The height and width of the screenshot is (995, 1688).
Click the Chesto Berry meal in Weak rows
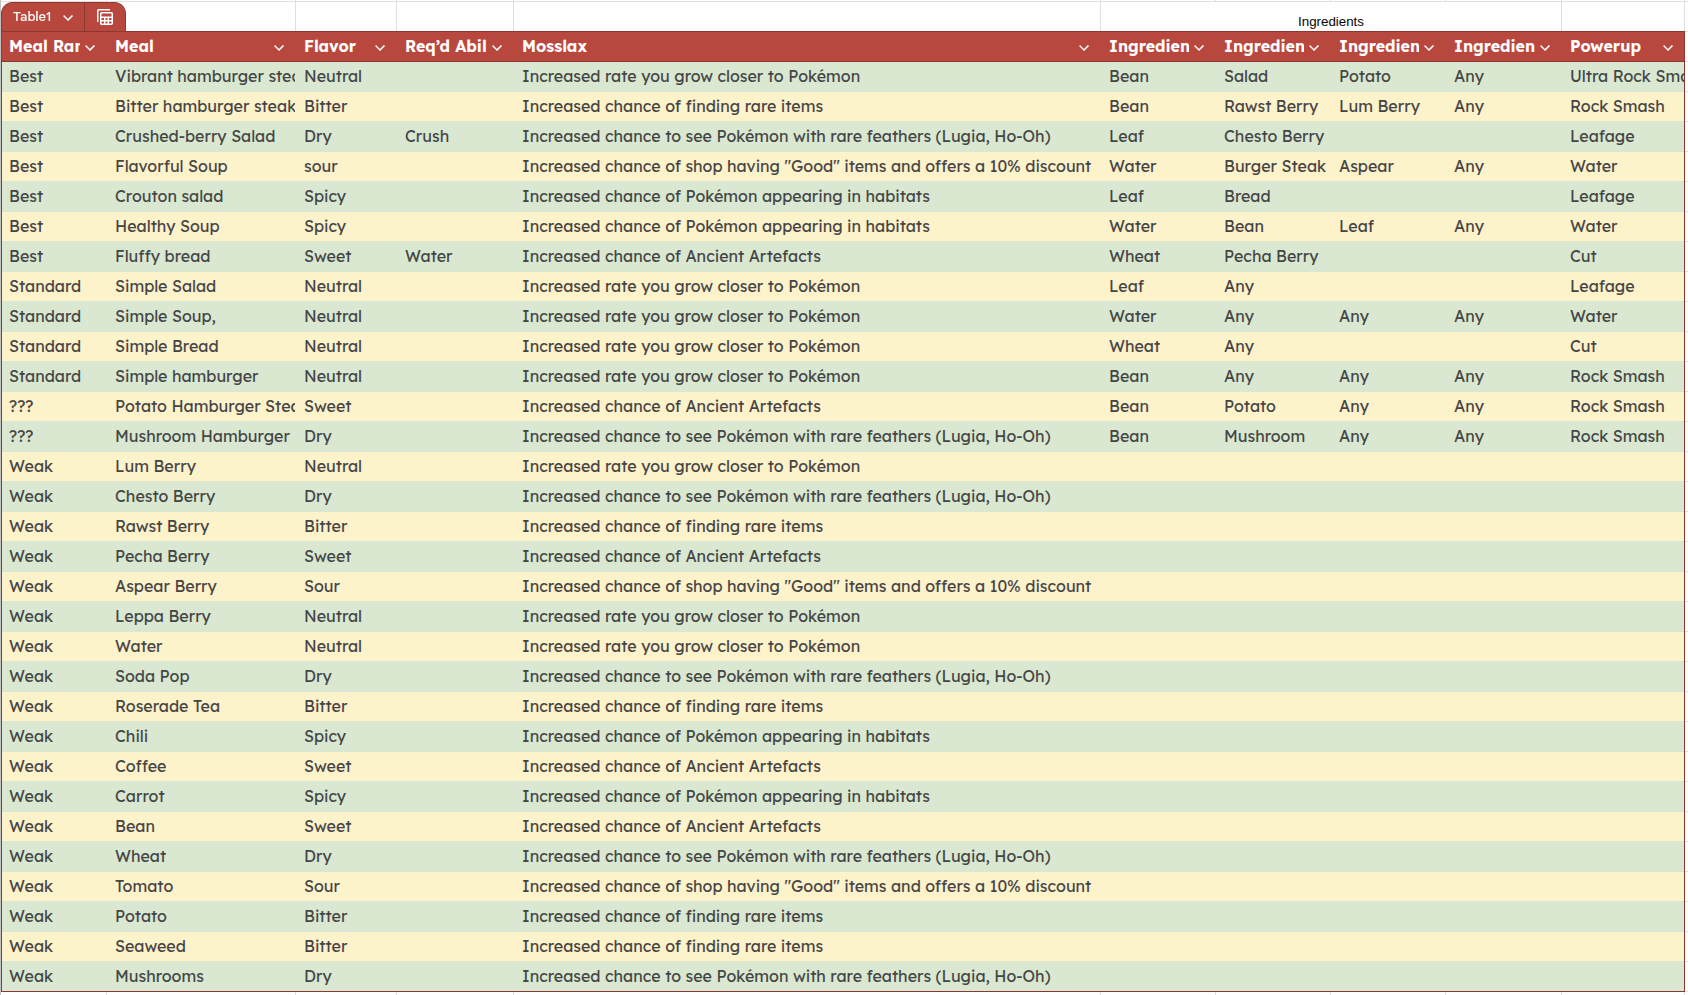click(x=201, y=496)
